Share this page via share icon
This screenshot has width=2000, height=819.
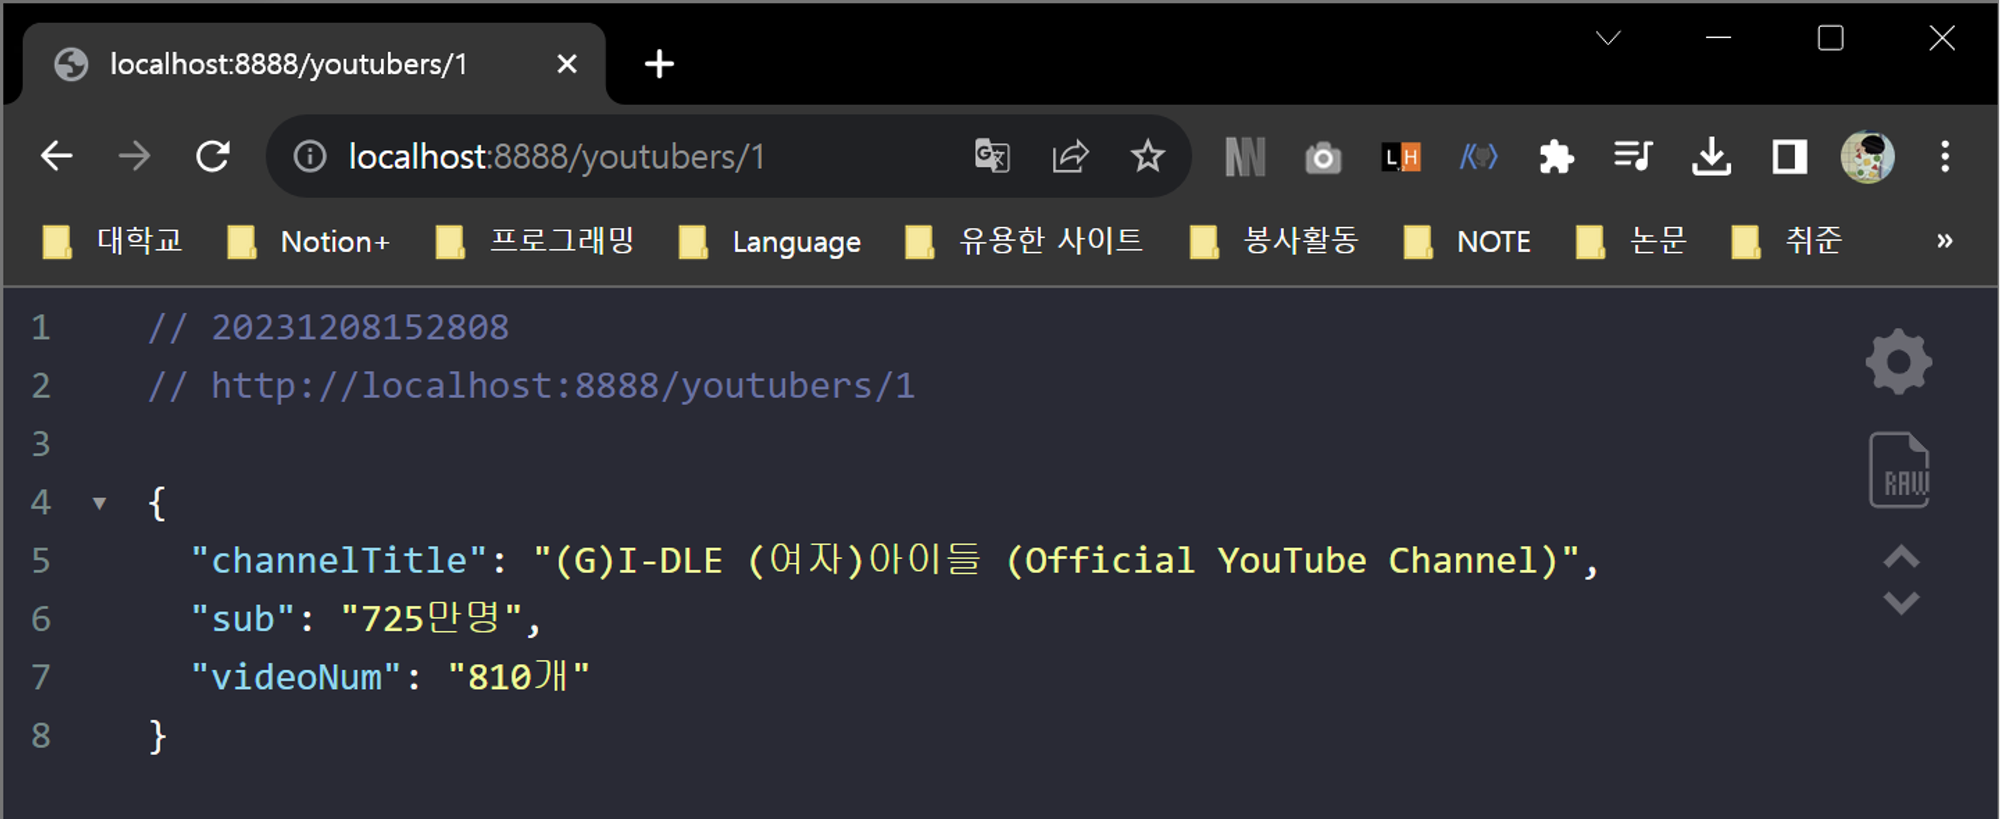tap(1070, 156)
